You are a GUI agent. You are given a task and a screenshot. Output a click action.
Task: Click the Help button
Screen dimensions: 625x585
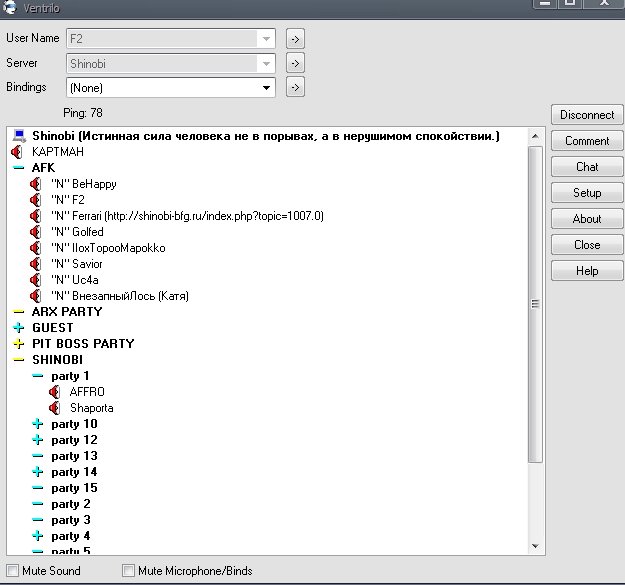[x=587, y=271]
